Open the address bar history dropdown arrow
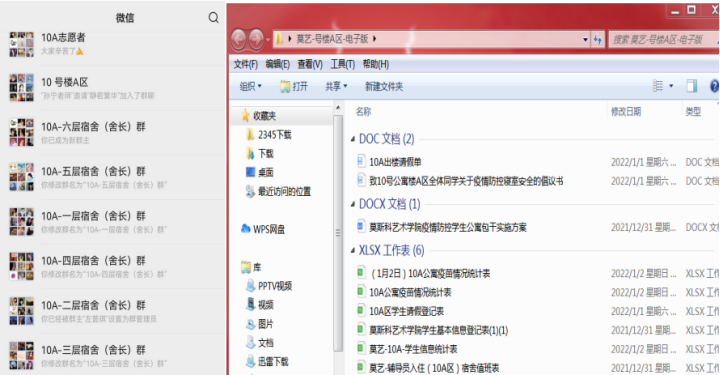The width and height of the screenshot is (720, 375). 585,39
